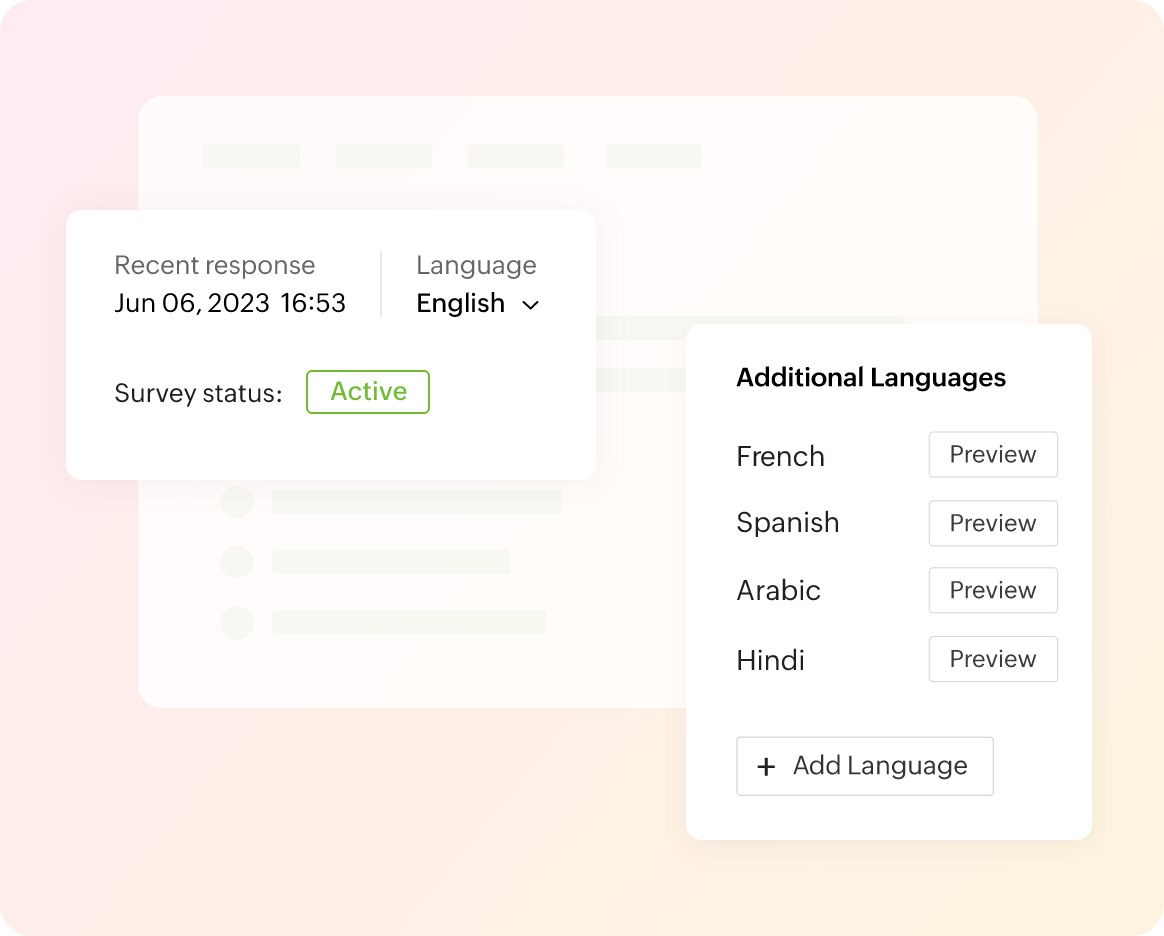1164x936 pixels.
Task: Open Preview for the Hindi language
Action: coord(992,659)
